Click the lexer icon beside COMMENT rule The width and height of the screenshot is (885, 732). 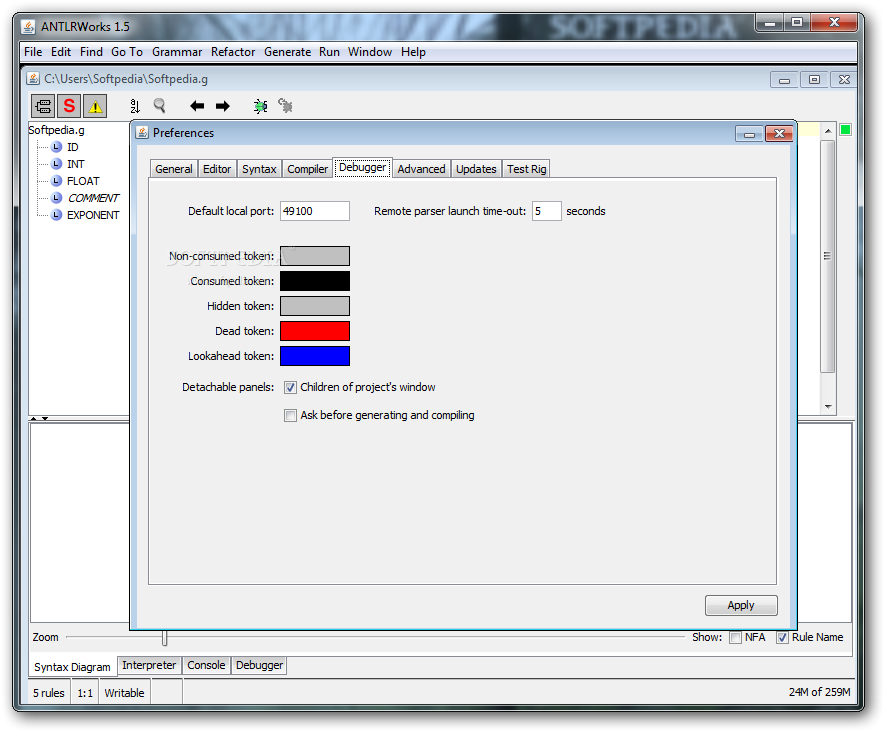coord(56,198)
